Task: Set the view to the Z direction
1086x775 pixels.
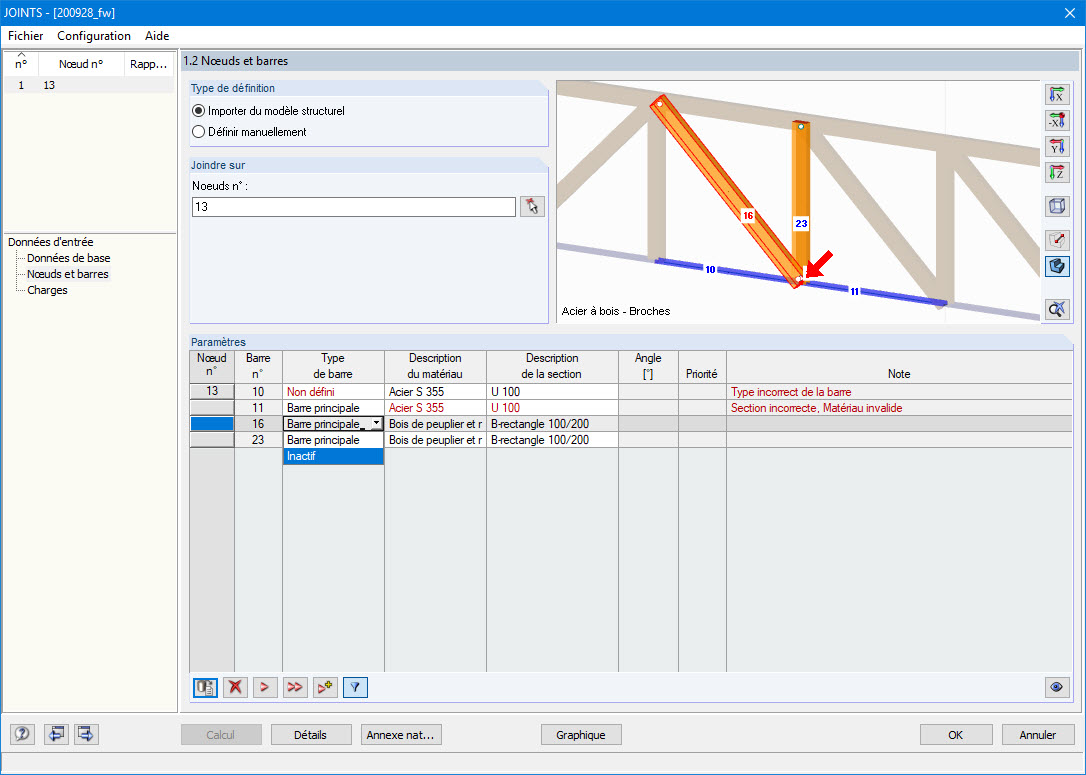Action: coord(1056,172)
